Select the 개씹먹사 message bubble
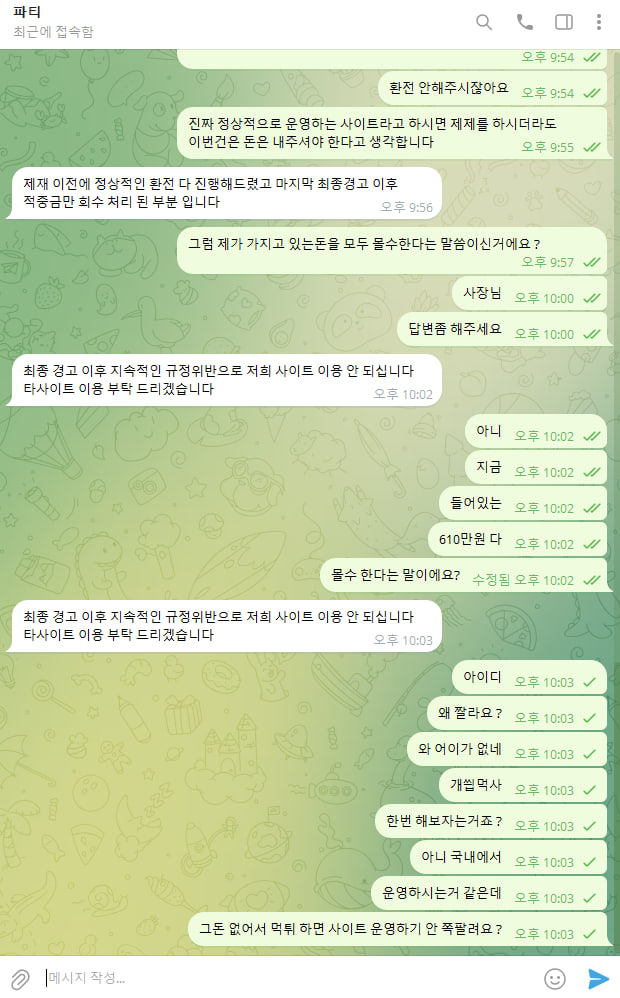 (523, 785)
